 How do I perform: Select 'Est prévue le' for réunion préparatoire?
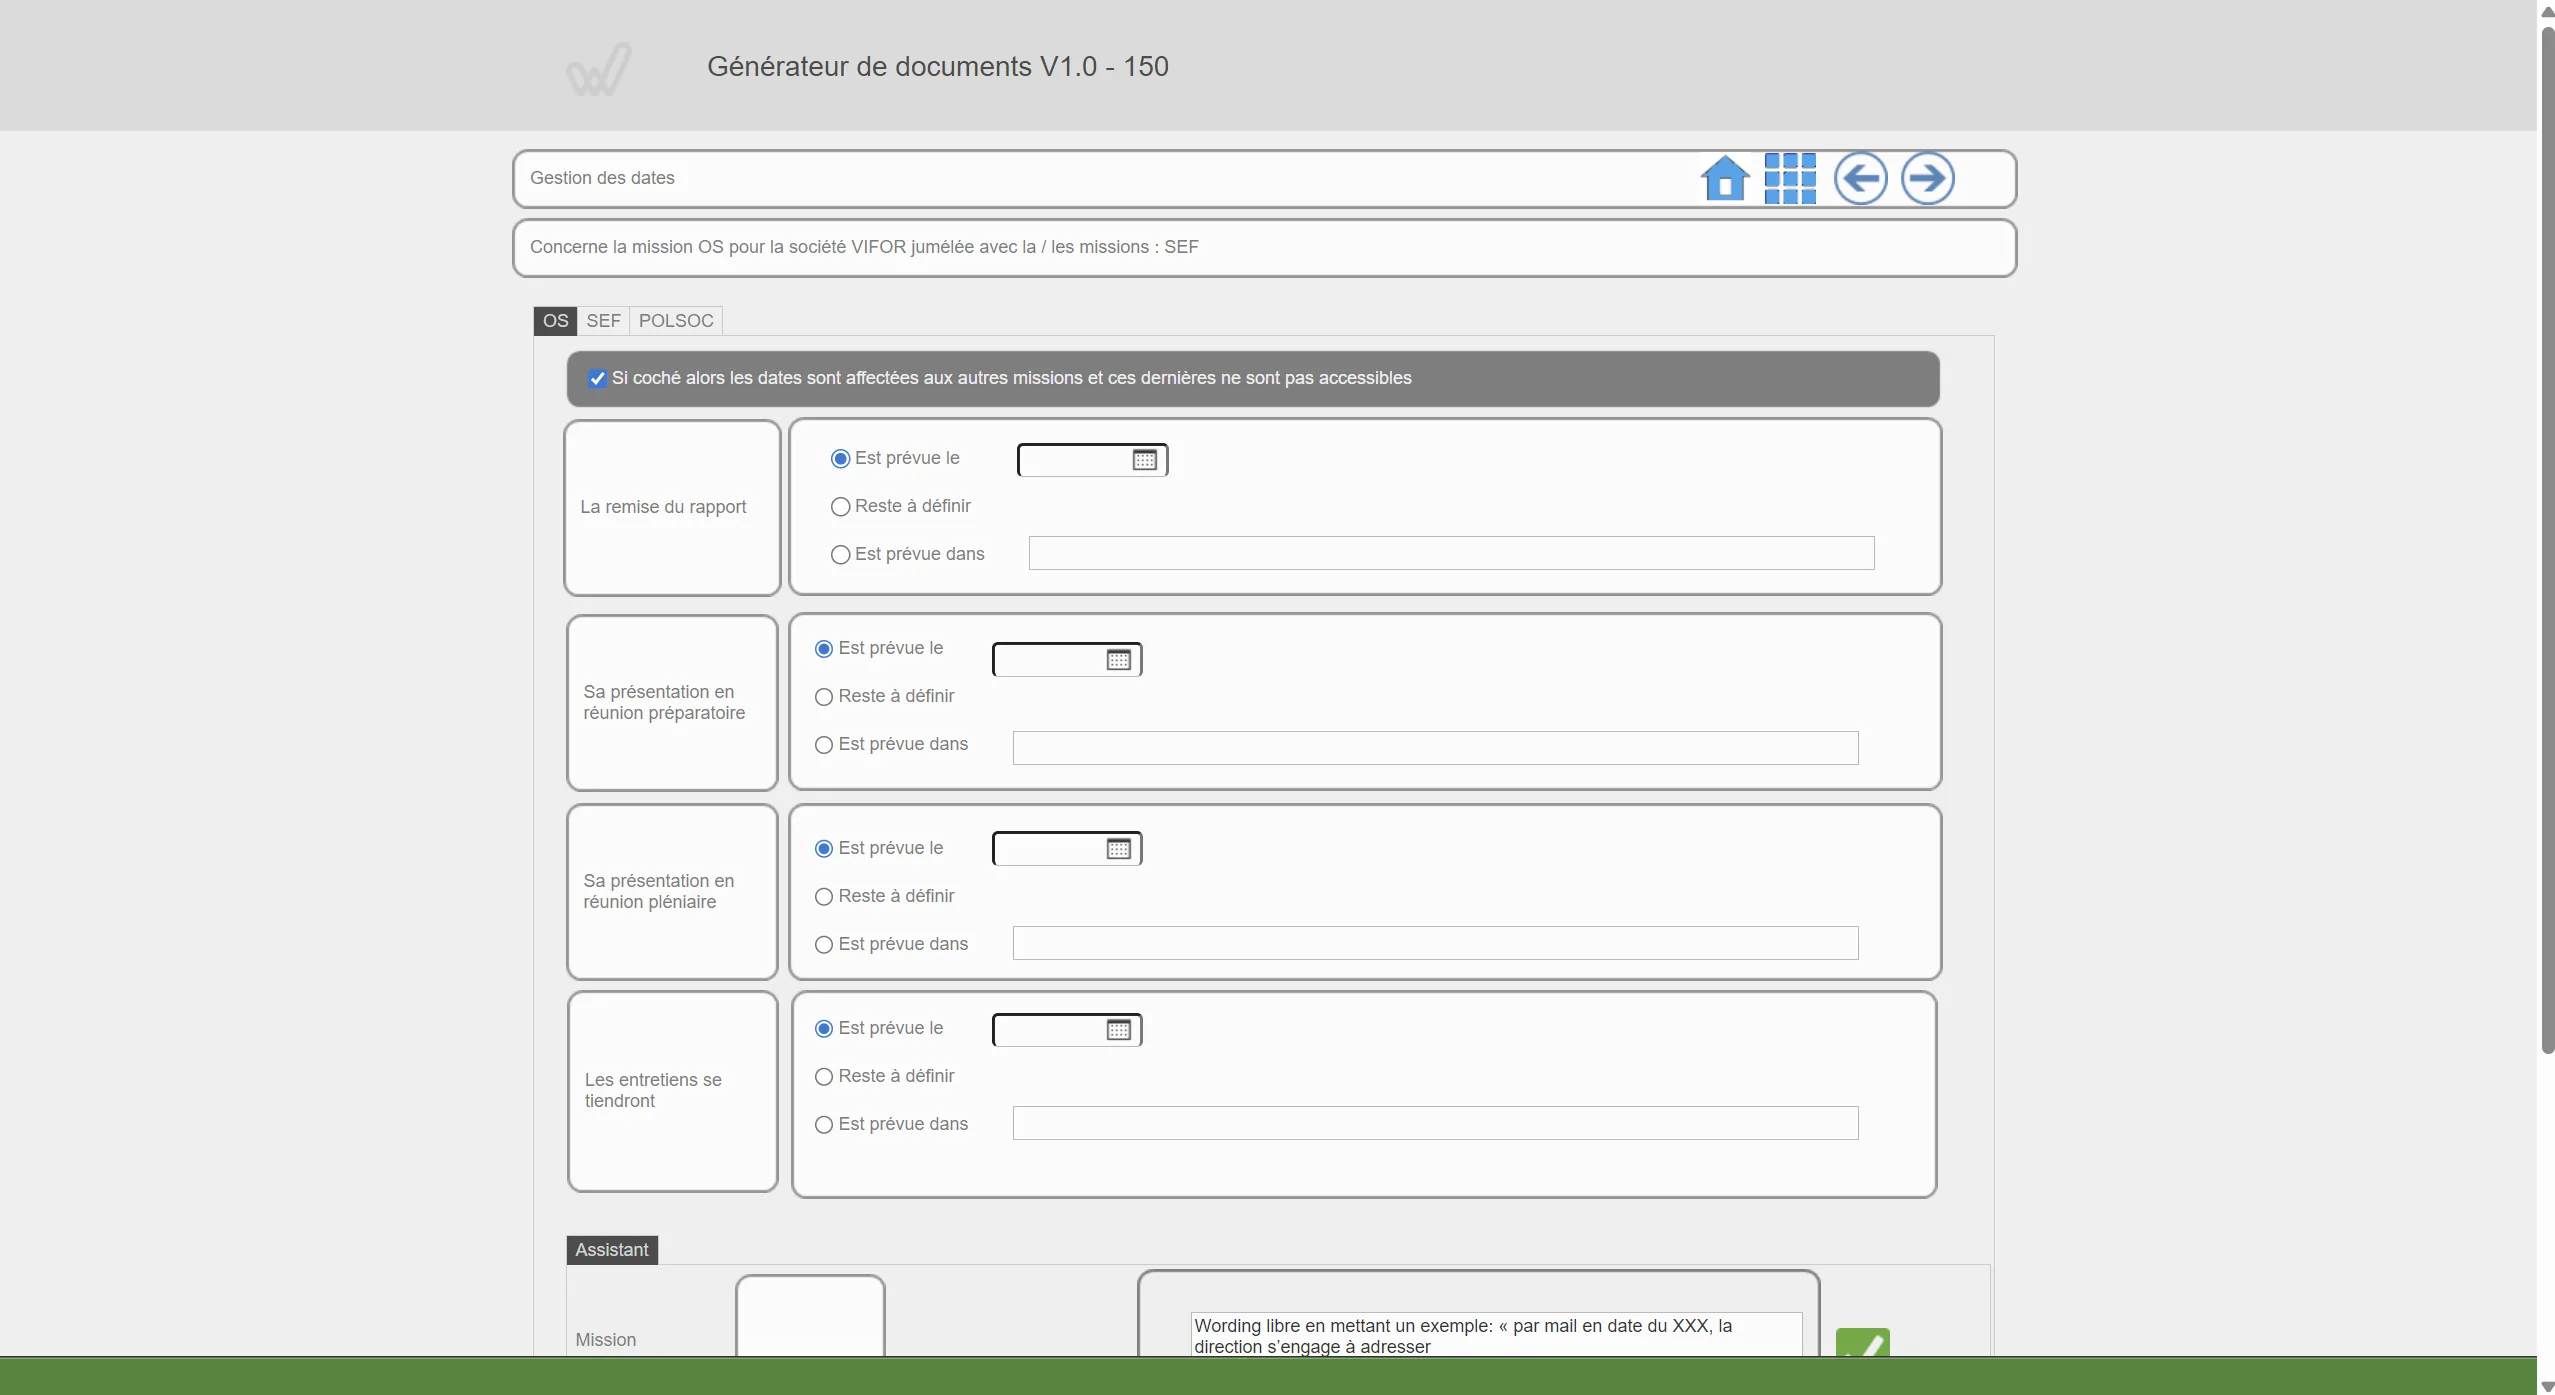(x=824, y=649)
